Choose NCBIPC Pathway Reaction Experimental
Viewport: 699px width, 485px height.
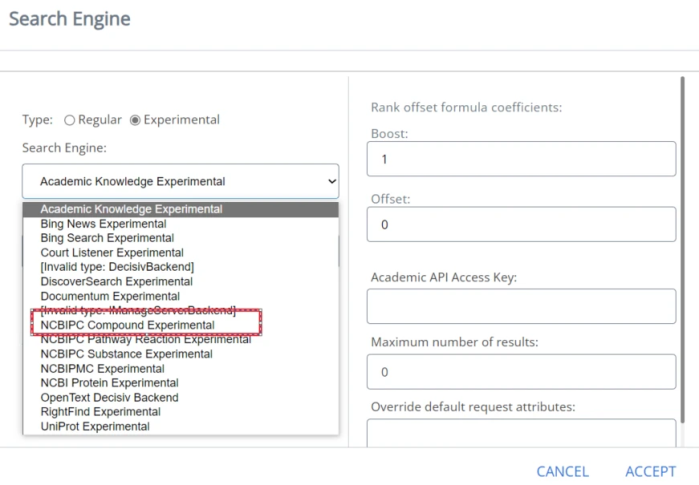146,339
